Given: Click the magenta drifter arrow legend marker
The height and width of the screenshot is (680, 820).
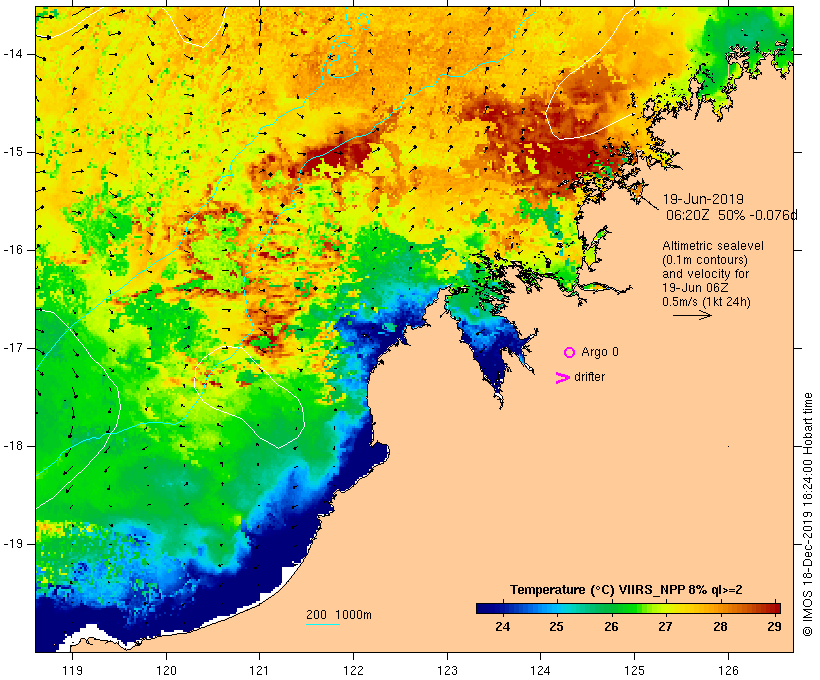Looking at the screenshot, I should point(563,378).
